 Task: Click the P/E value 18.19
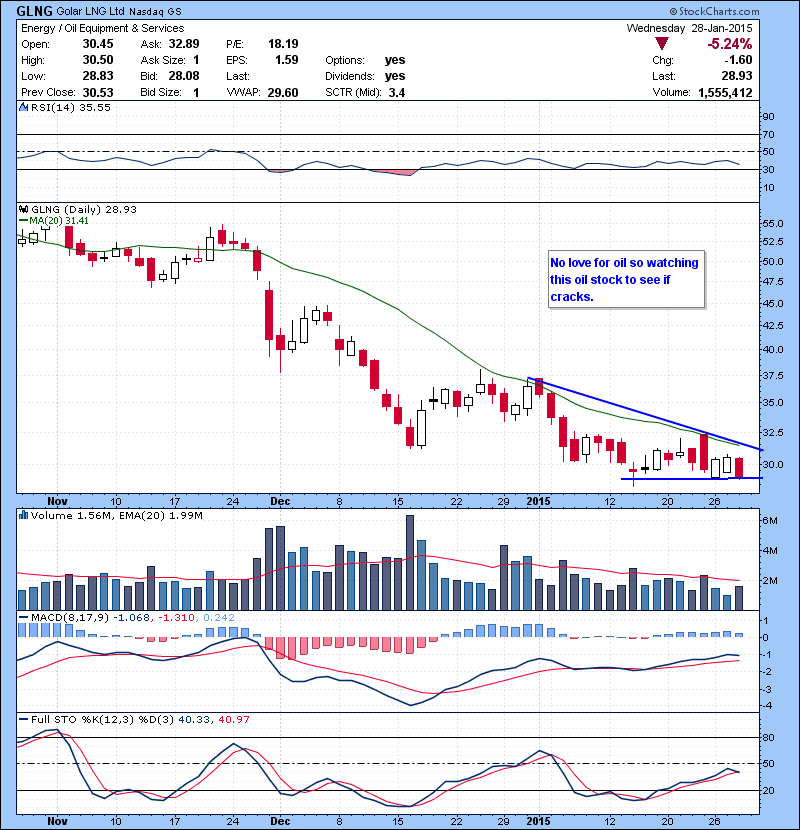[x=283, y=44]
